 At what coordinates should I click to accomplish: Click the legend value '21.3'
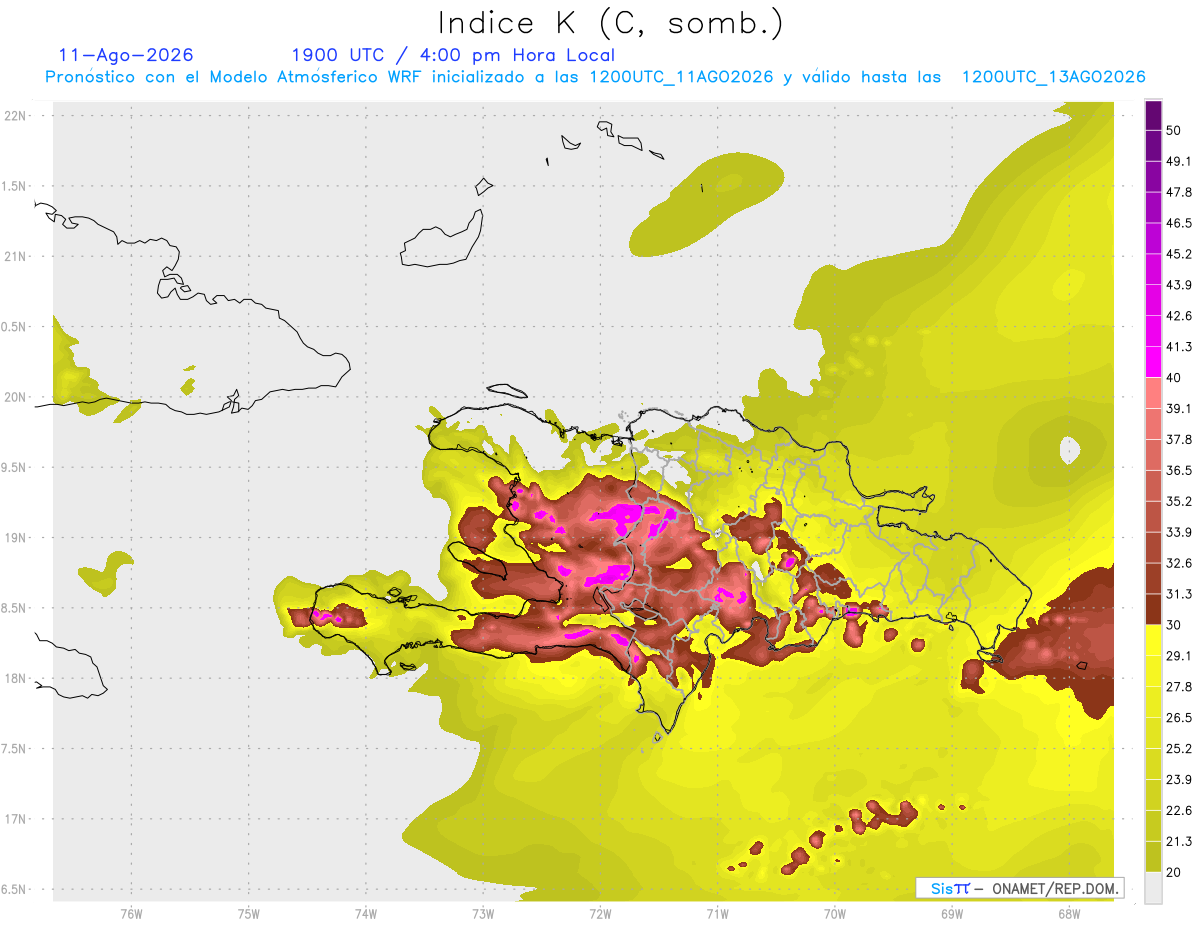(x=1179, y=841)
